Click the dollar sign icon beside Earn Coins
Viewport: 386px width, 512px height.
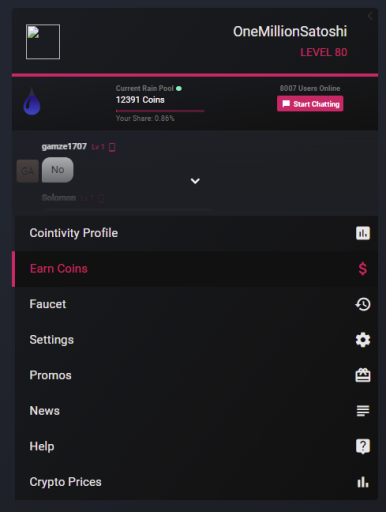coord(363,269)
